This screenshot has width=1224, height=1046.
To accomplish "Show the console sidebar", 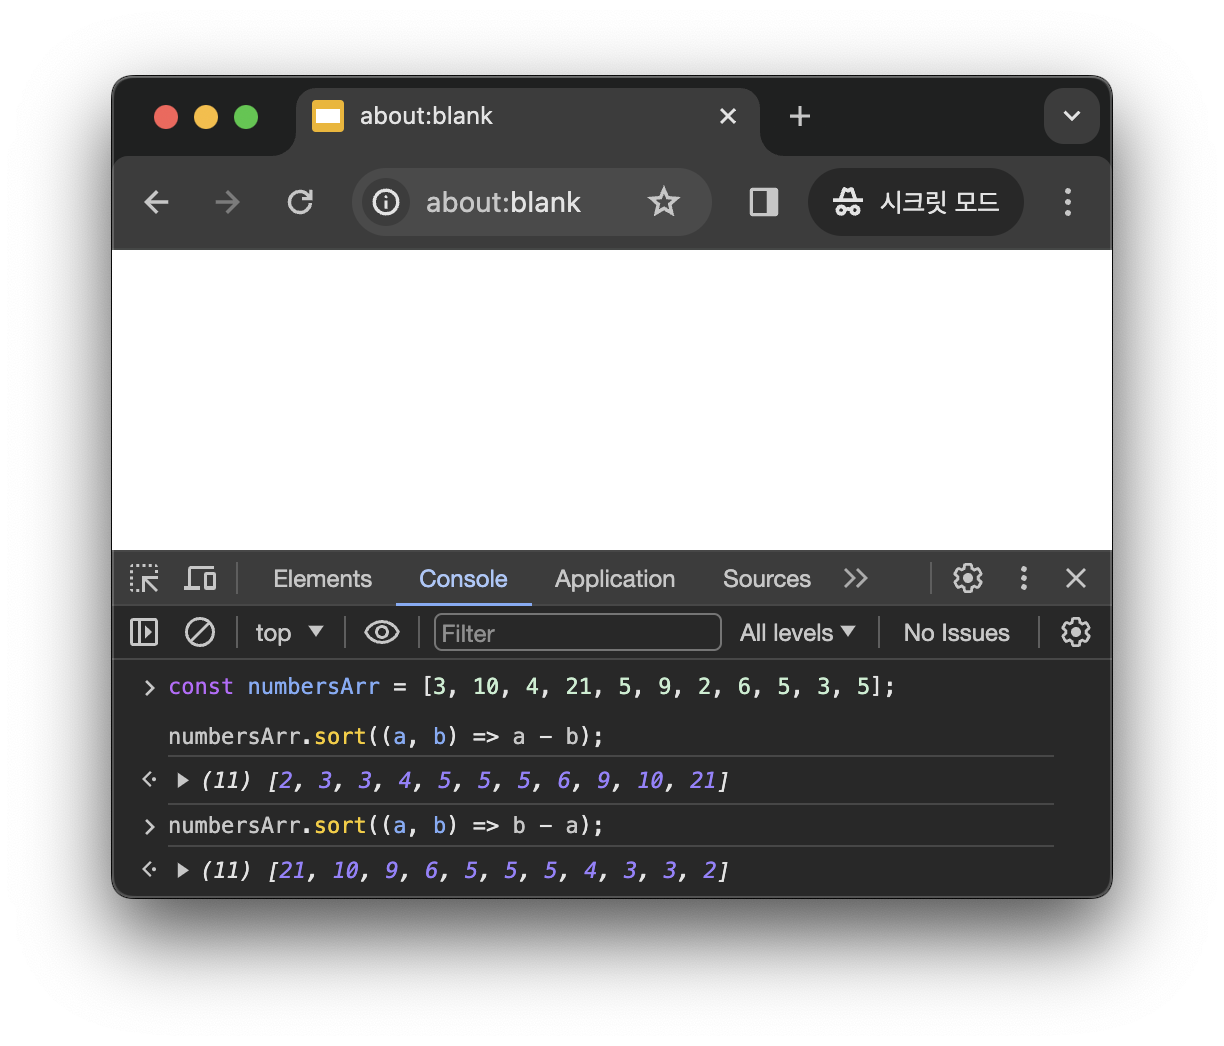I will pyautogui.click(x=144, y=632).
